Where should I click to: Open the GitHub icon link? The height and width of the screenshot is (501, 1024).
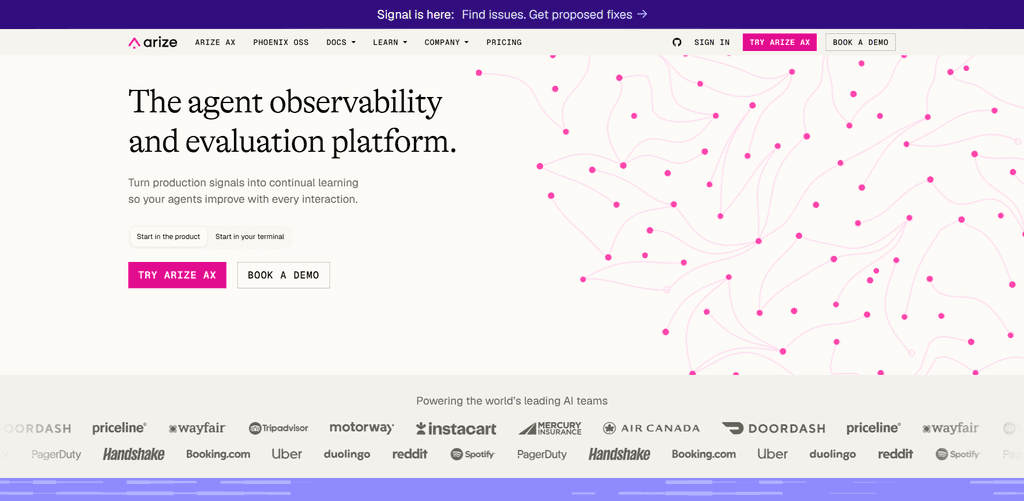(677, 42)
